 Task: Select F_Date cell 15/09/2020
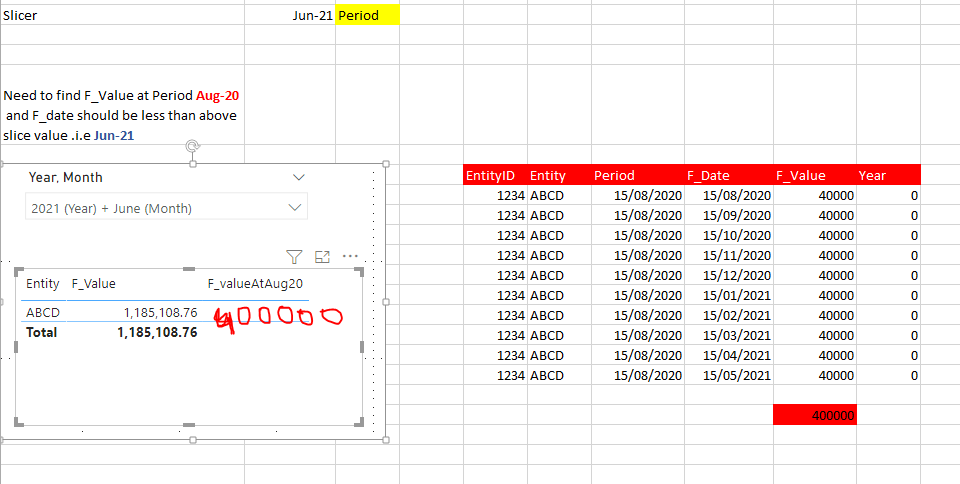coord(729,215)
